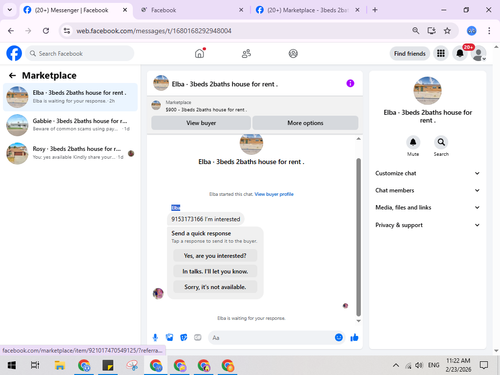500x375 pixels.
Task: Open the Home feed icon
Action: (199, 53)
